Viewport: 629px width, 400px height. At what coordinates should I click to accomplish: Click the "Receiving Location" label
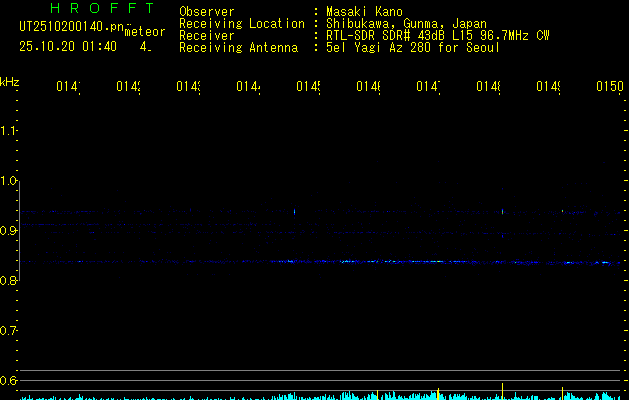pyautogui.click(x=242, y=24)
